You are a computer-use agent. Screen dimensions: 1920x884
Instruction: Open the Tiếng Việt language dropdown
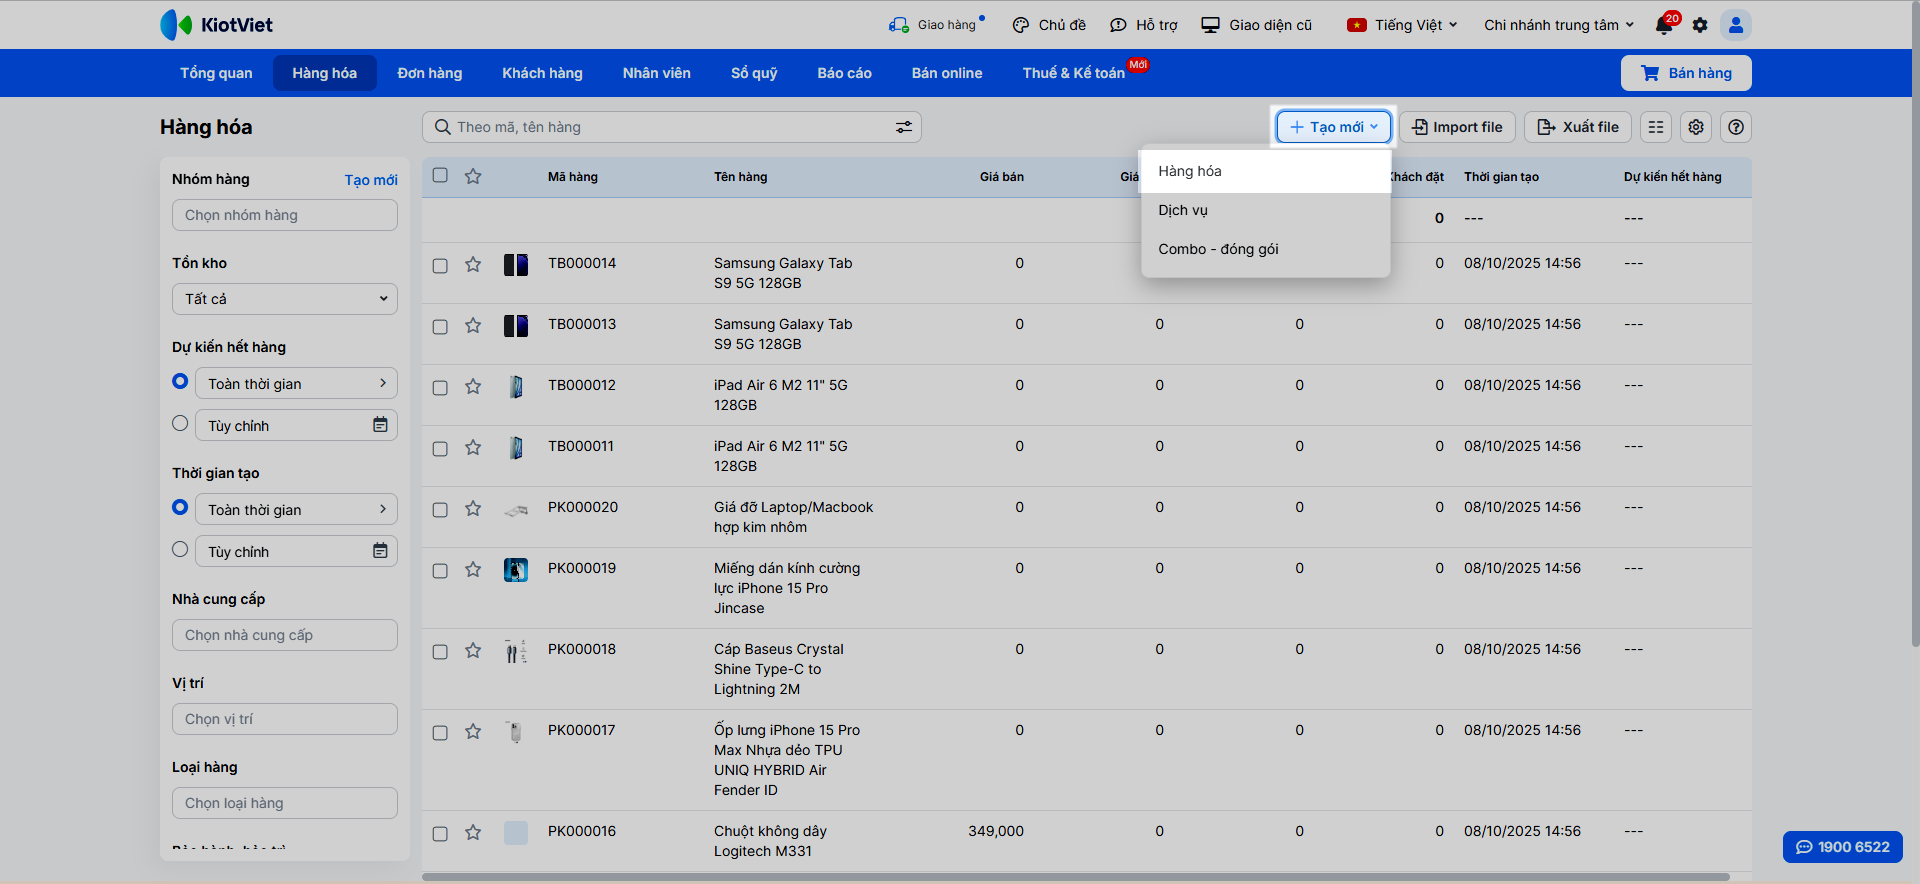[x=1403, y=25]
